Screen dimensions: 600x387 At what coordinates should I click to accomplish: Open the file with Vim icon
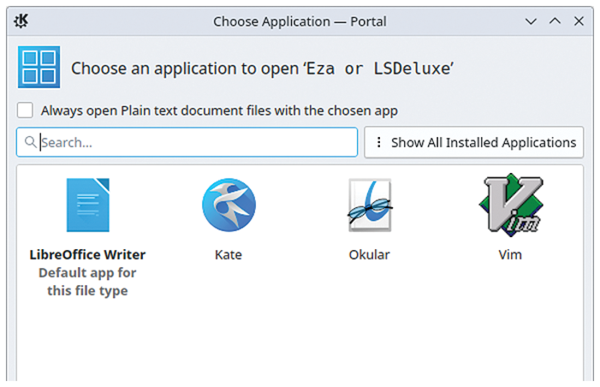click(511, 204)
